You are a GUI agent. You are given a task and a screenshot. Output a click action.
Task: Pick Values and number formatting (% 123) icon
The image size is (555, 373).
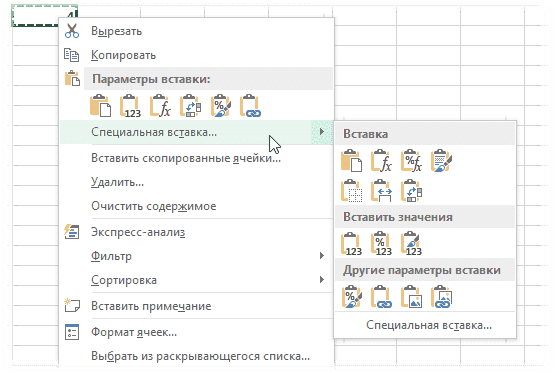(381, 243)
